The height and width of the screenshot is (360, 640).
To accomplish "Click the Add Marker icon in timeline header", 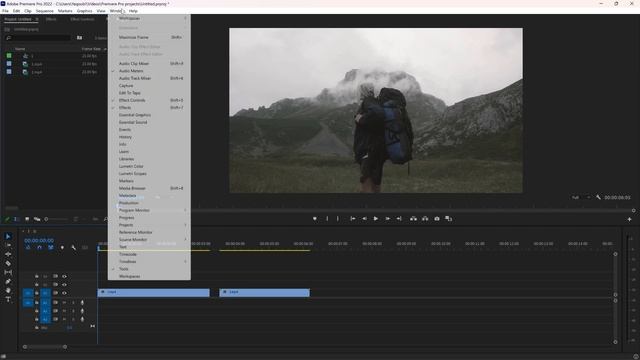I will (x=62, y=247).
